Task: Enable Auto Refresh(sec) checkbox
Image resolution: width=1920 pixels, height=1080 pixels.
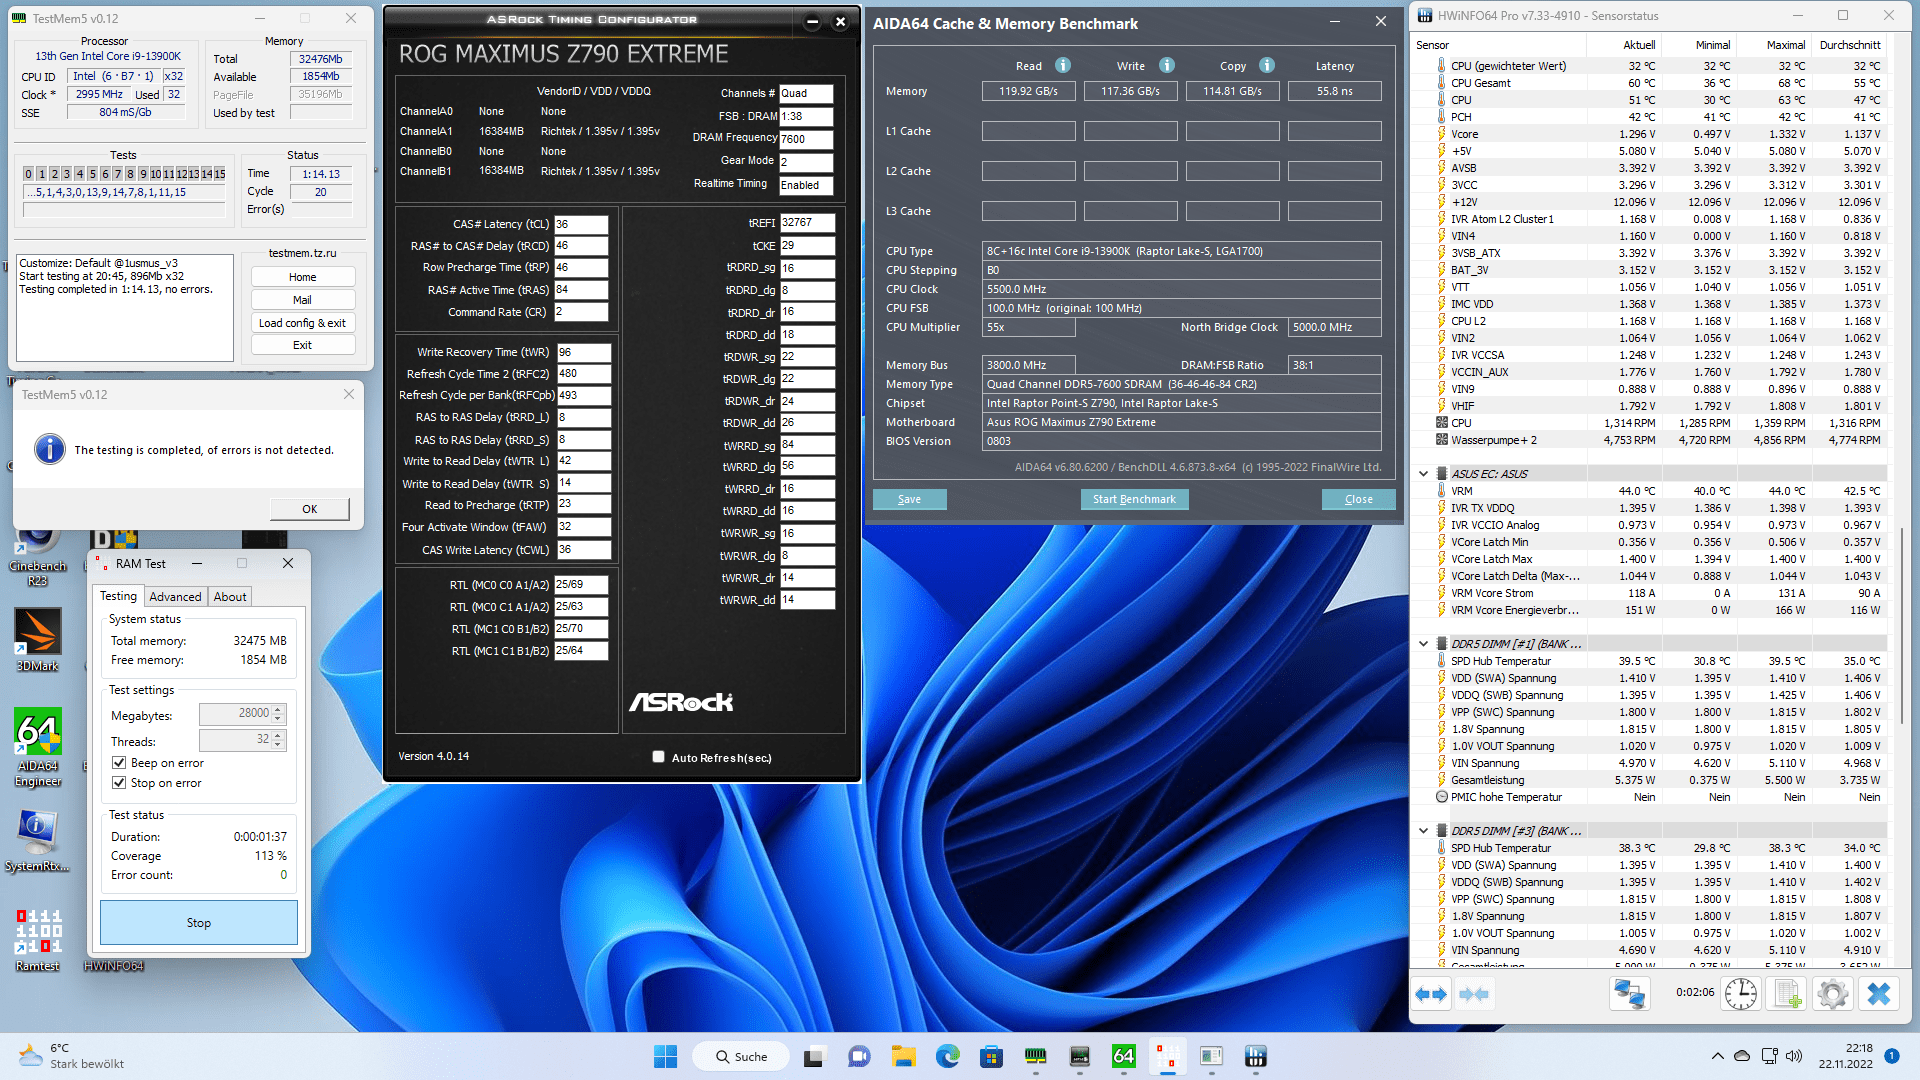Action: 658,757
